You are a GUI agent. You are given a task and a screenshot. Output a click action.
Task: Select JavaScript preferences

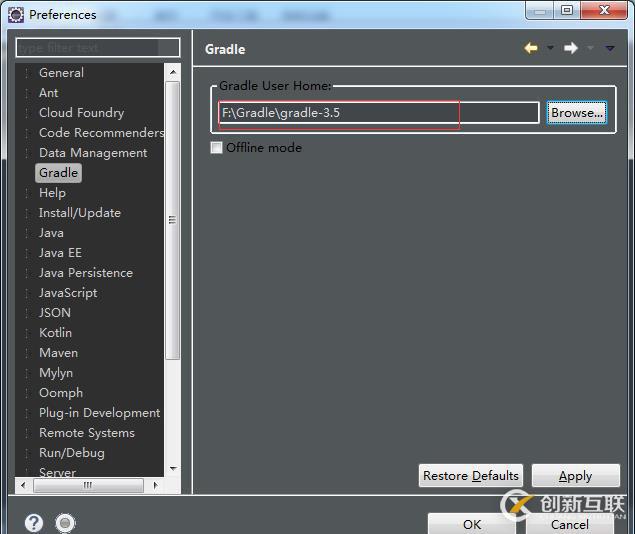click(68, 293)
